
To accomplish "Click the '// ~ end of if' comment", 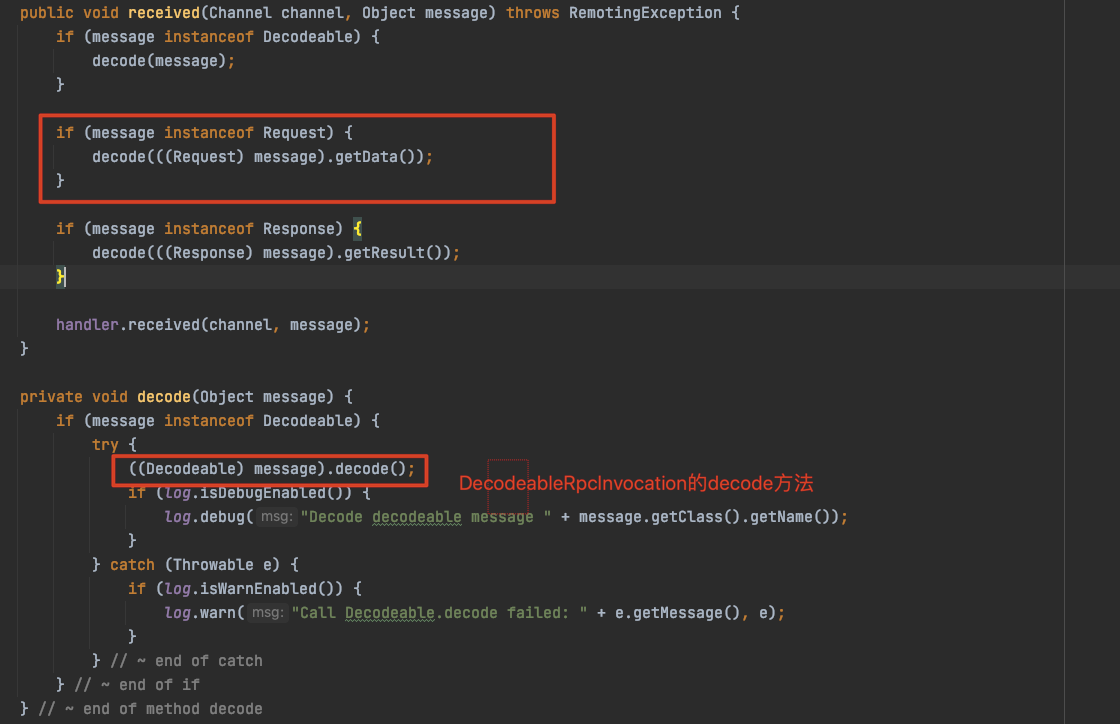I will pos(137,685).
